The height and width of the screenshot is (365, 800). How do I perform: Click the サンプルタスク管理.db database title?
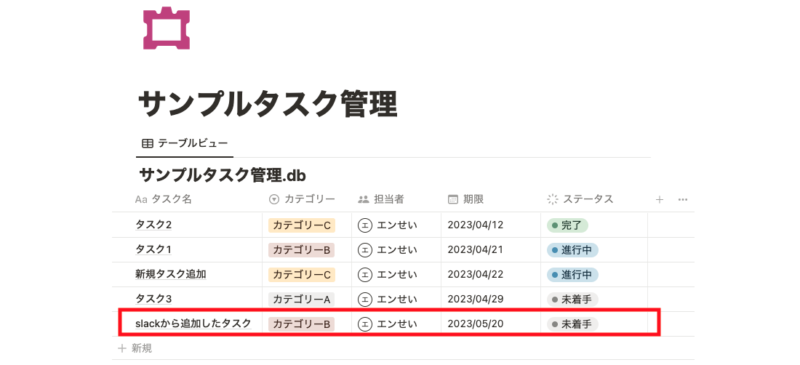click(222, 175)
